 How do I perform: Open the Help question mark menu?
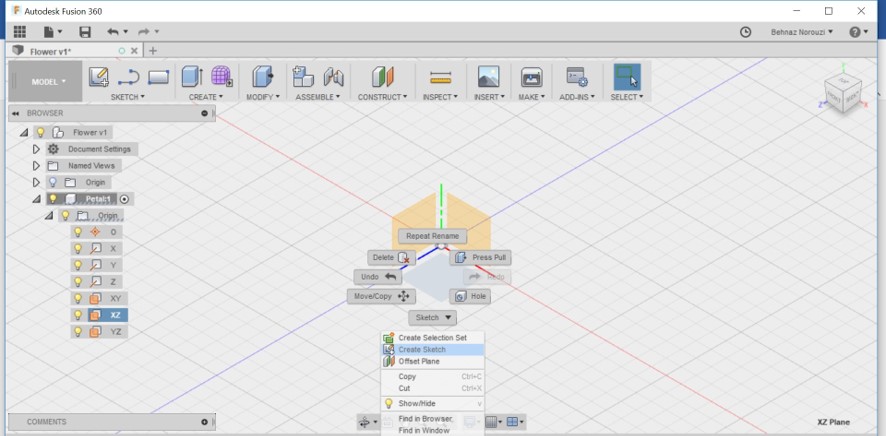coord(858,32)
